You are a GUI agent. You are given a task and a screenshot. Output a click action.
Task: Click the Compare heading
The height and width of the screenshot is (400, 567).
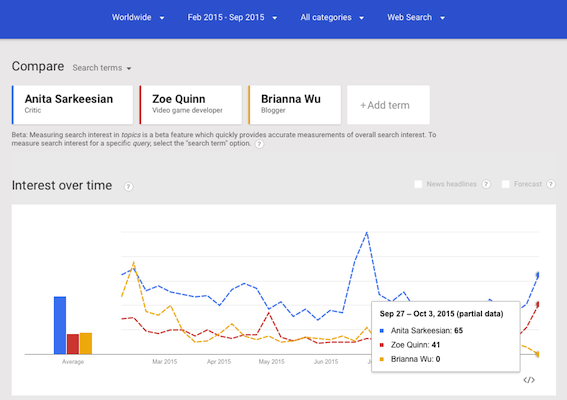(38, 67)
